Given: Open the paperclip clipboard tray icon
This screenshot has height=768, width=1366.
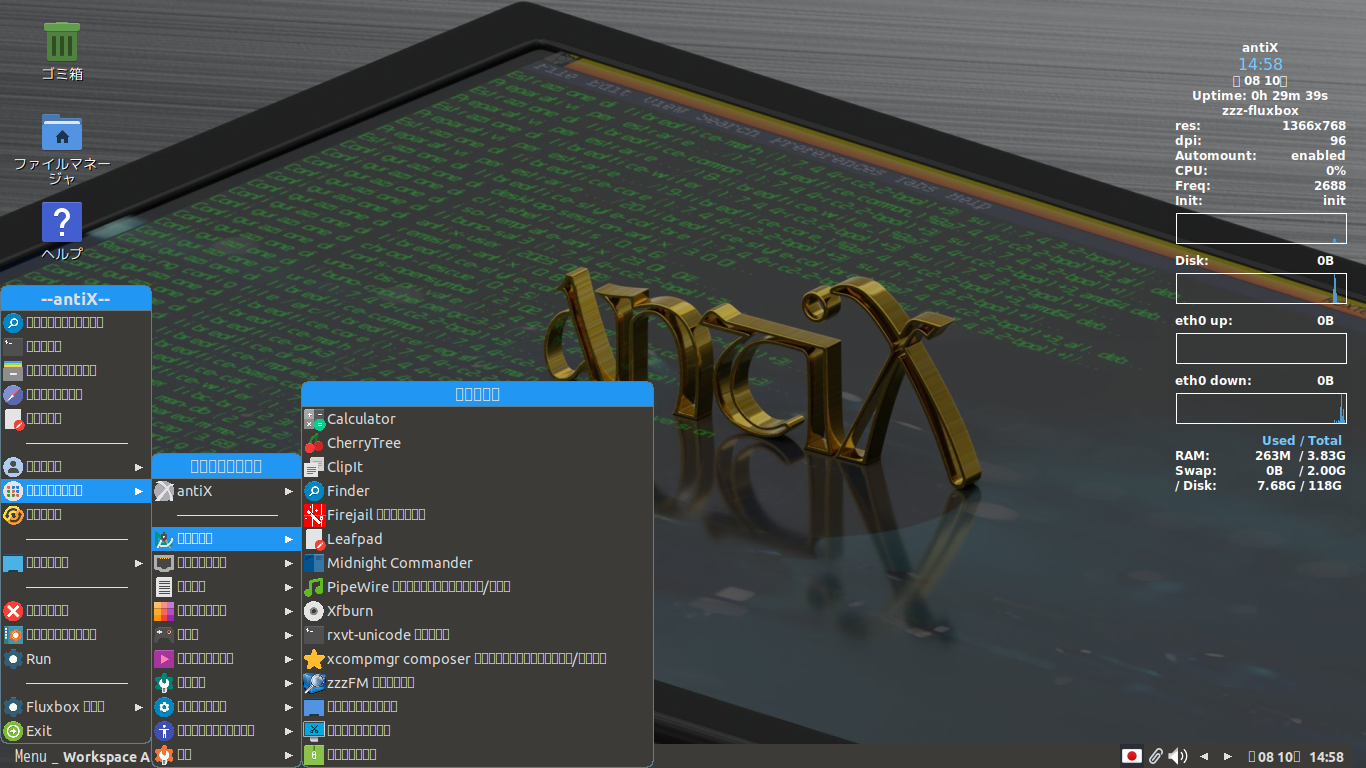Looking at the screenshot, I should pos(1155,756).
